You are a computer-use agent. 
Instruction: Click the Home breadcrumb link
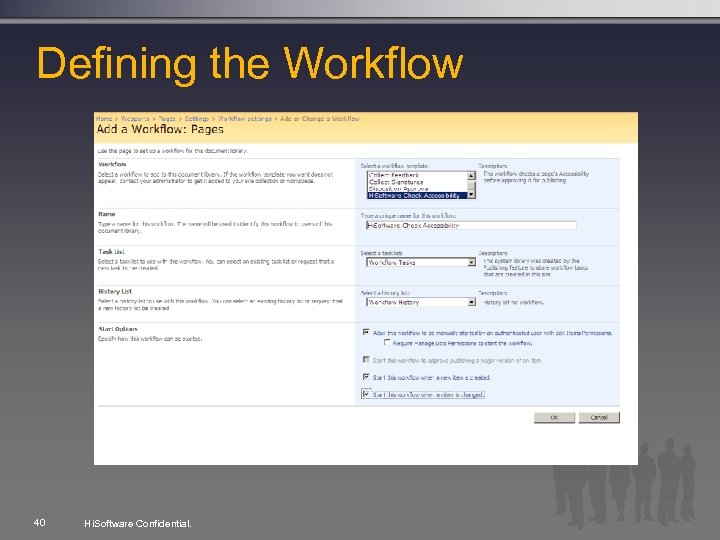point(104,118)
